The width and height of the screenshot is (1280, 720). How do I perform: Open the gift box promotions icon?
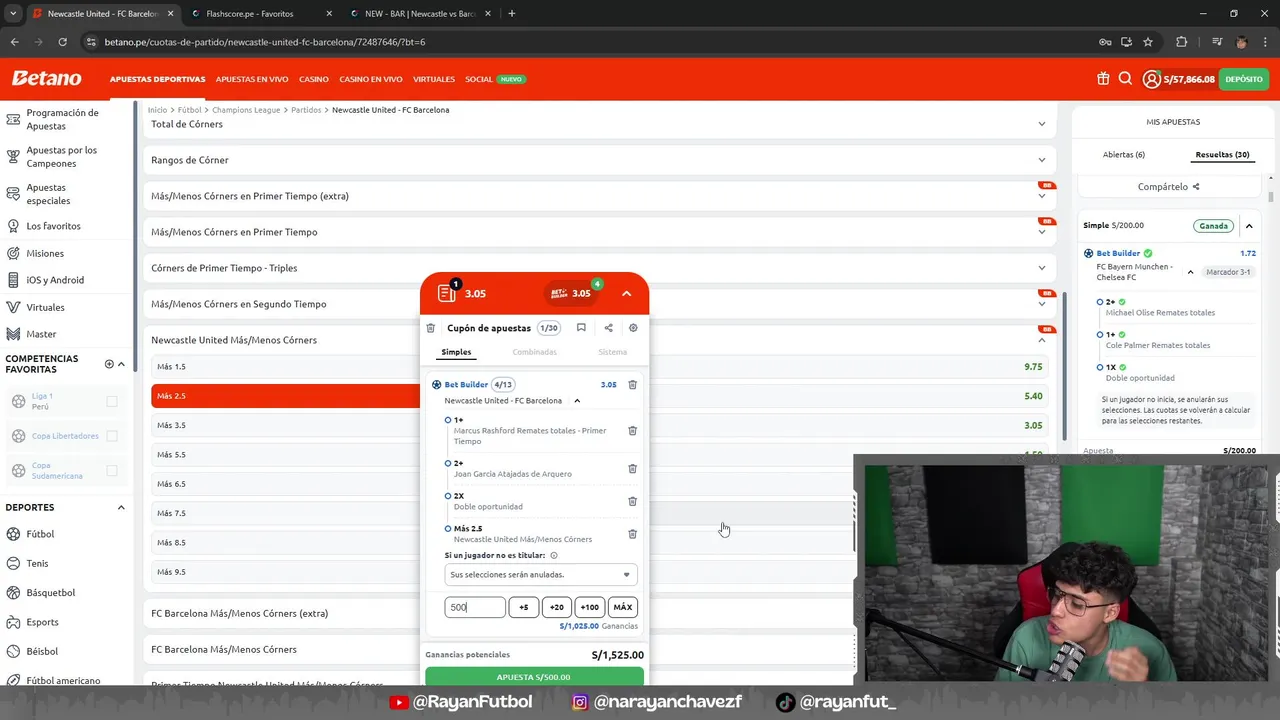coord(1103,79)
